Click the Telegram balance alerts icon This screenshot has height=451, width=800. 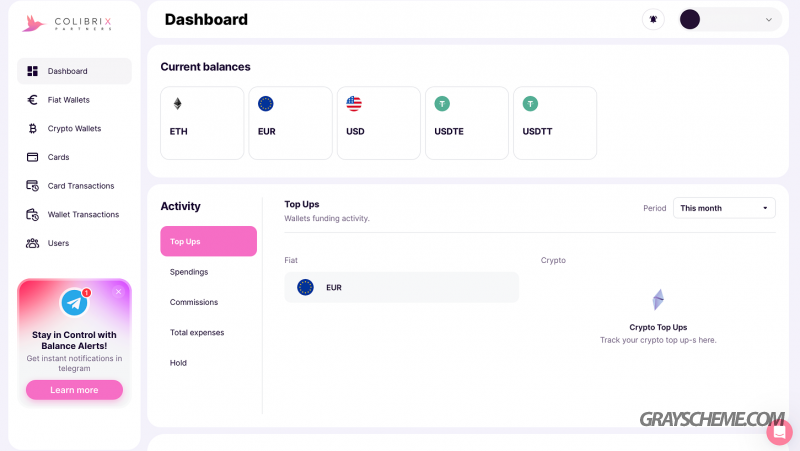click(x=74, y=303)
